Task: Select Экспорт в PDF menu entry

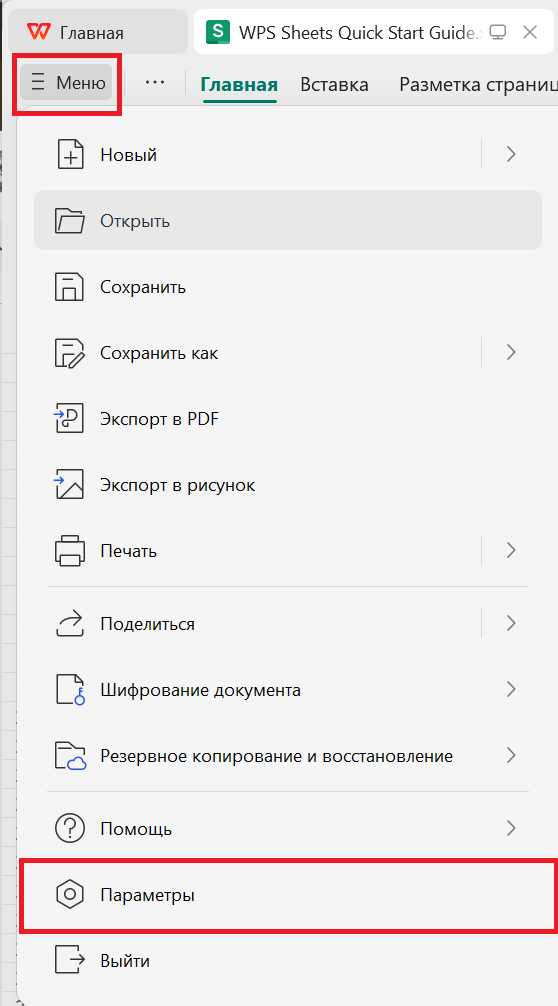Action: point(288,419)
